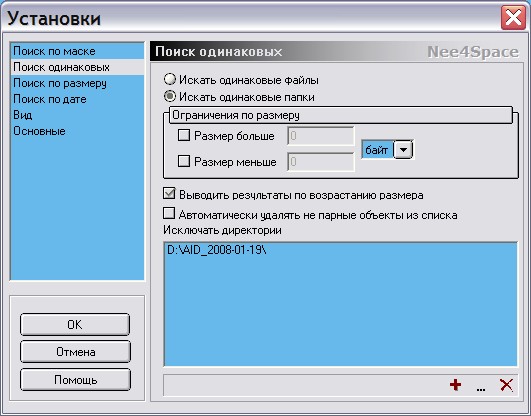This screenshot has height=416, width=531.
Task: Select Искать одинаковые папки radio button
Action: tap(170, 97)
